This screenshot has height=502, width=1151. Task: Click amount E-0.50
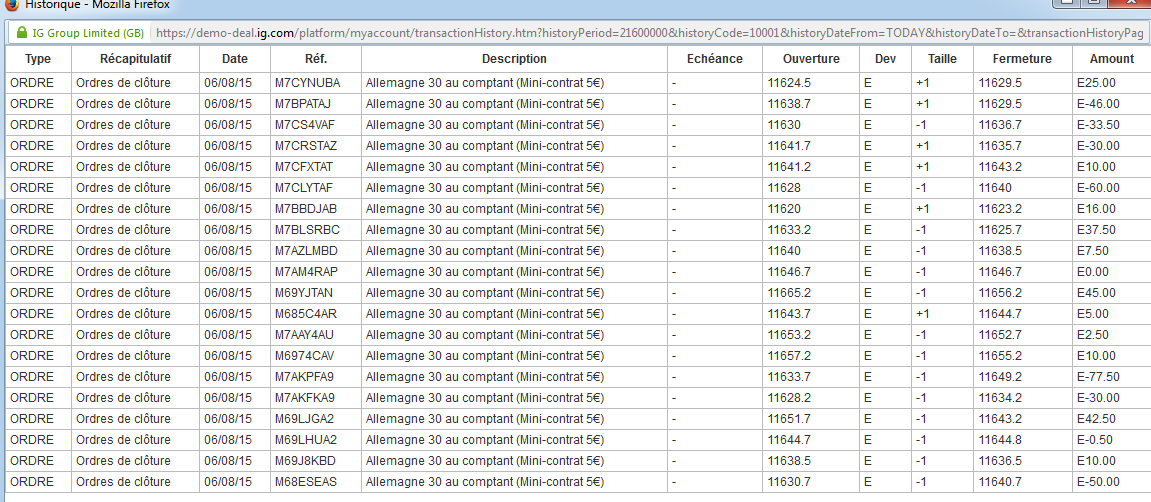pyautogui.click(x=1095, y=440)
